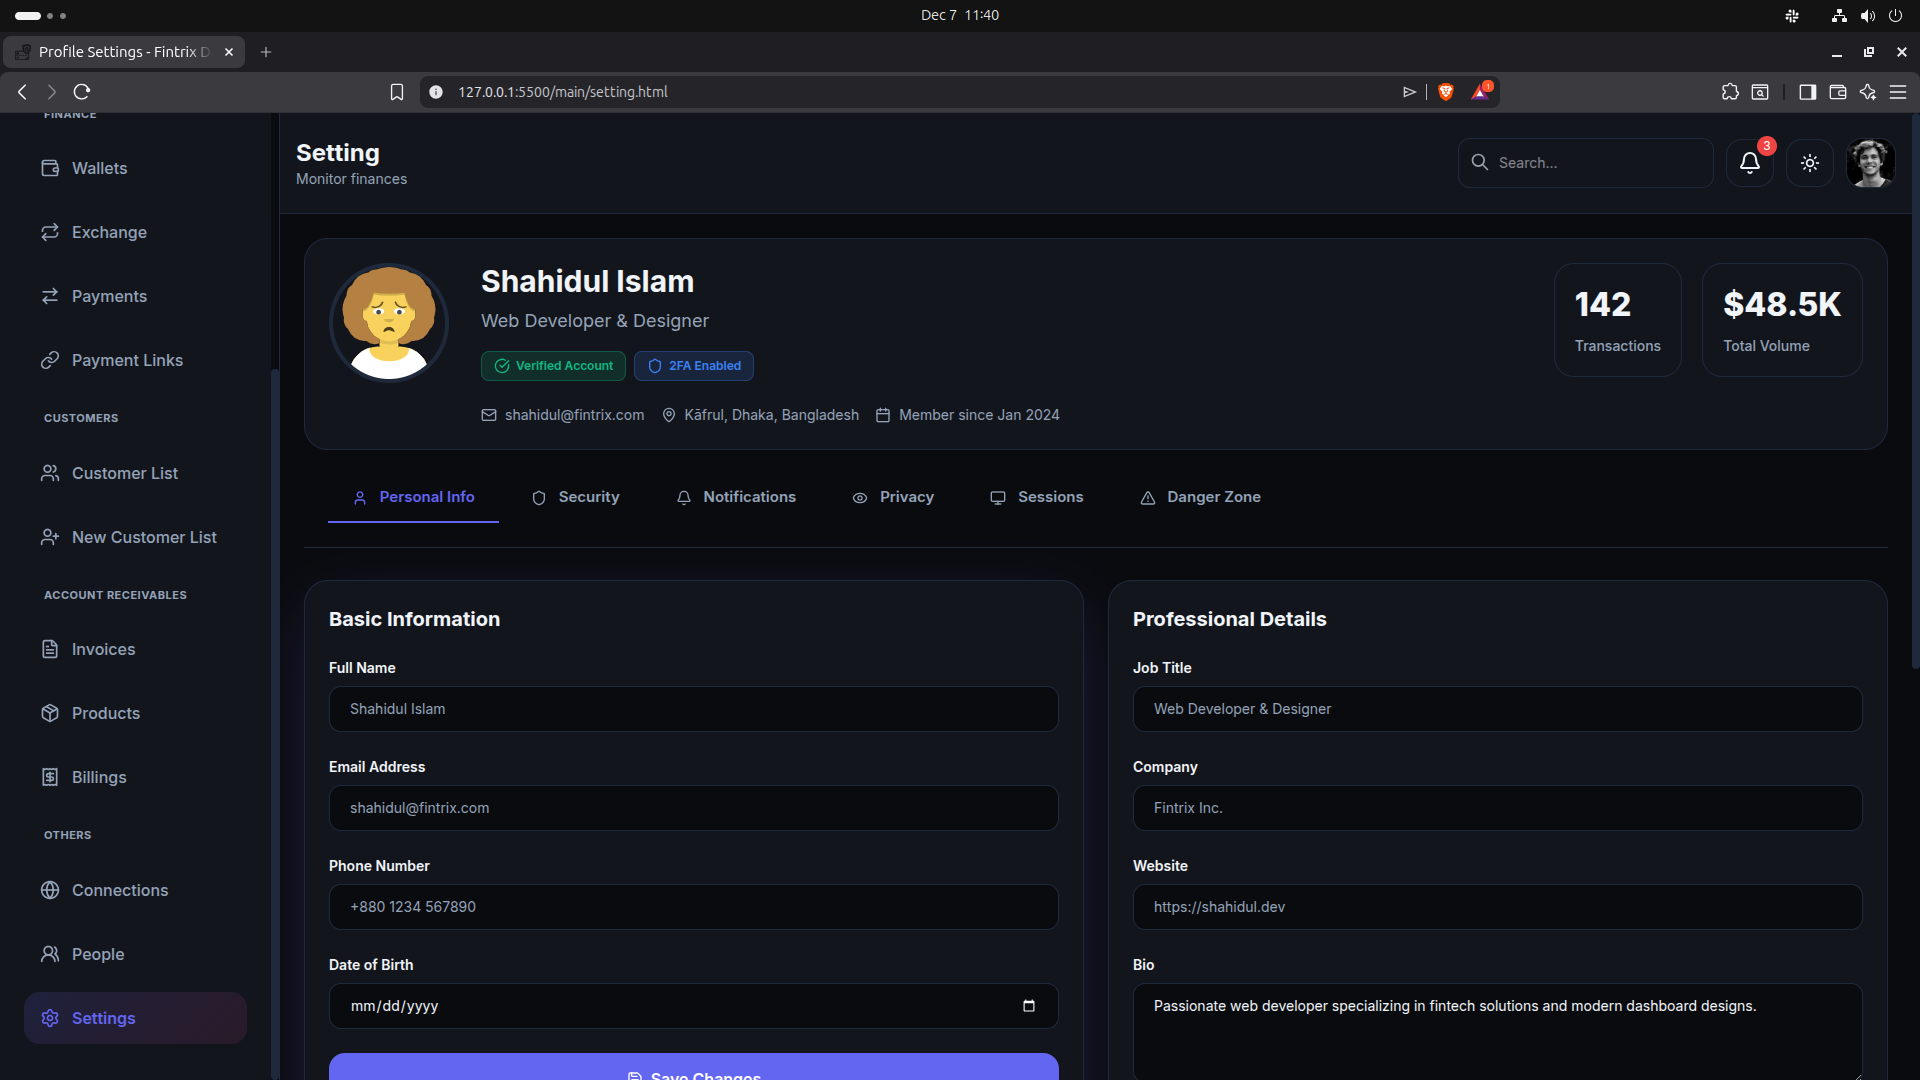Open the Privacy tab
This screenshot has height=1080, width=1920.
point(893,497)
